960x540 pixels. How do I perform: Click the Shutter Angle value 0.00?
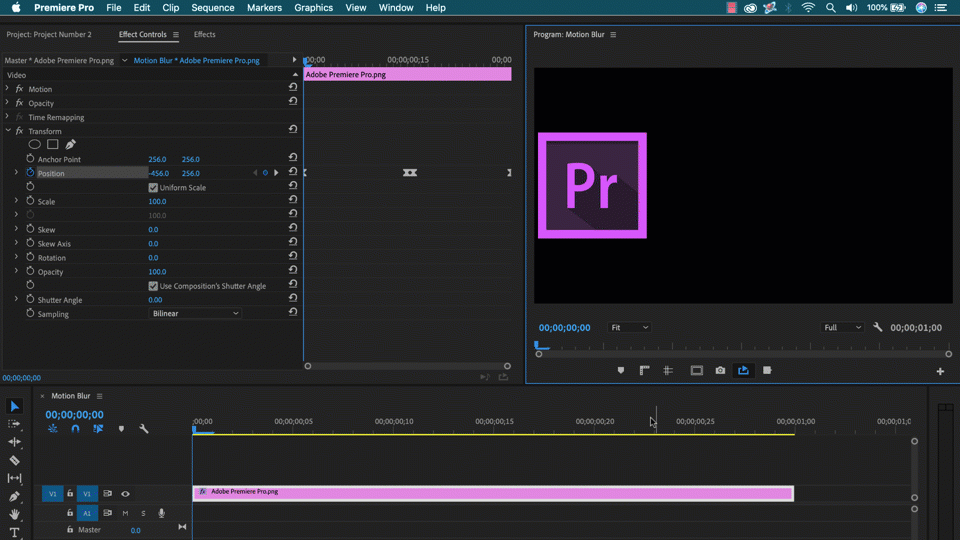[x=155, y=300]
